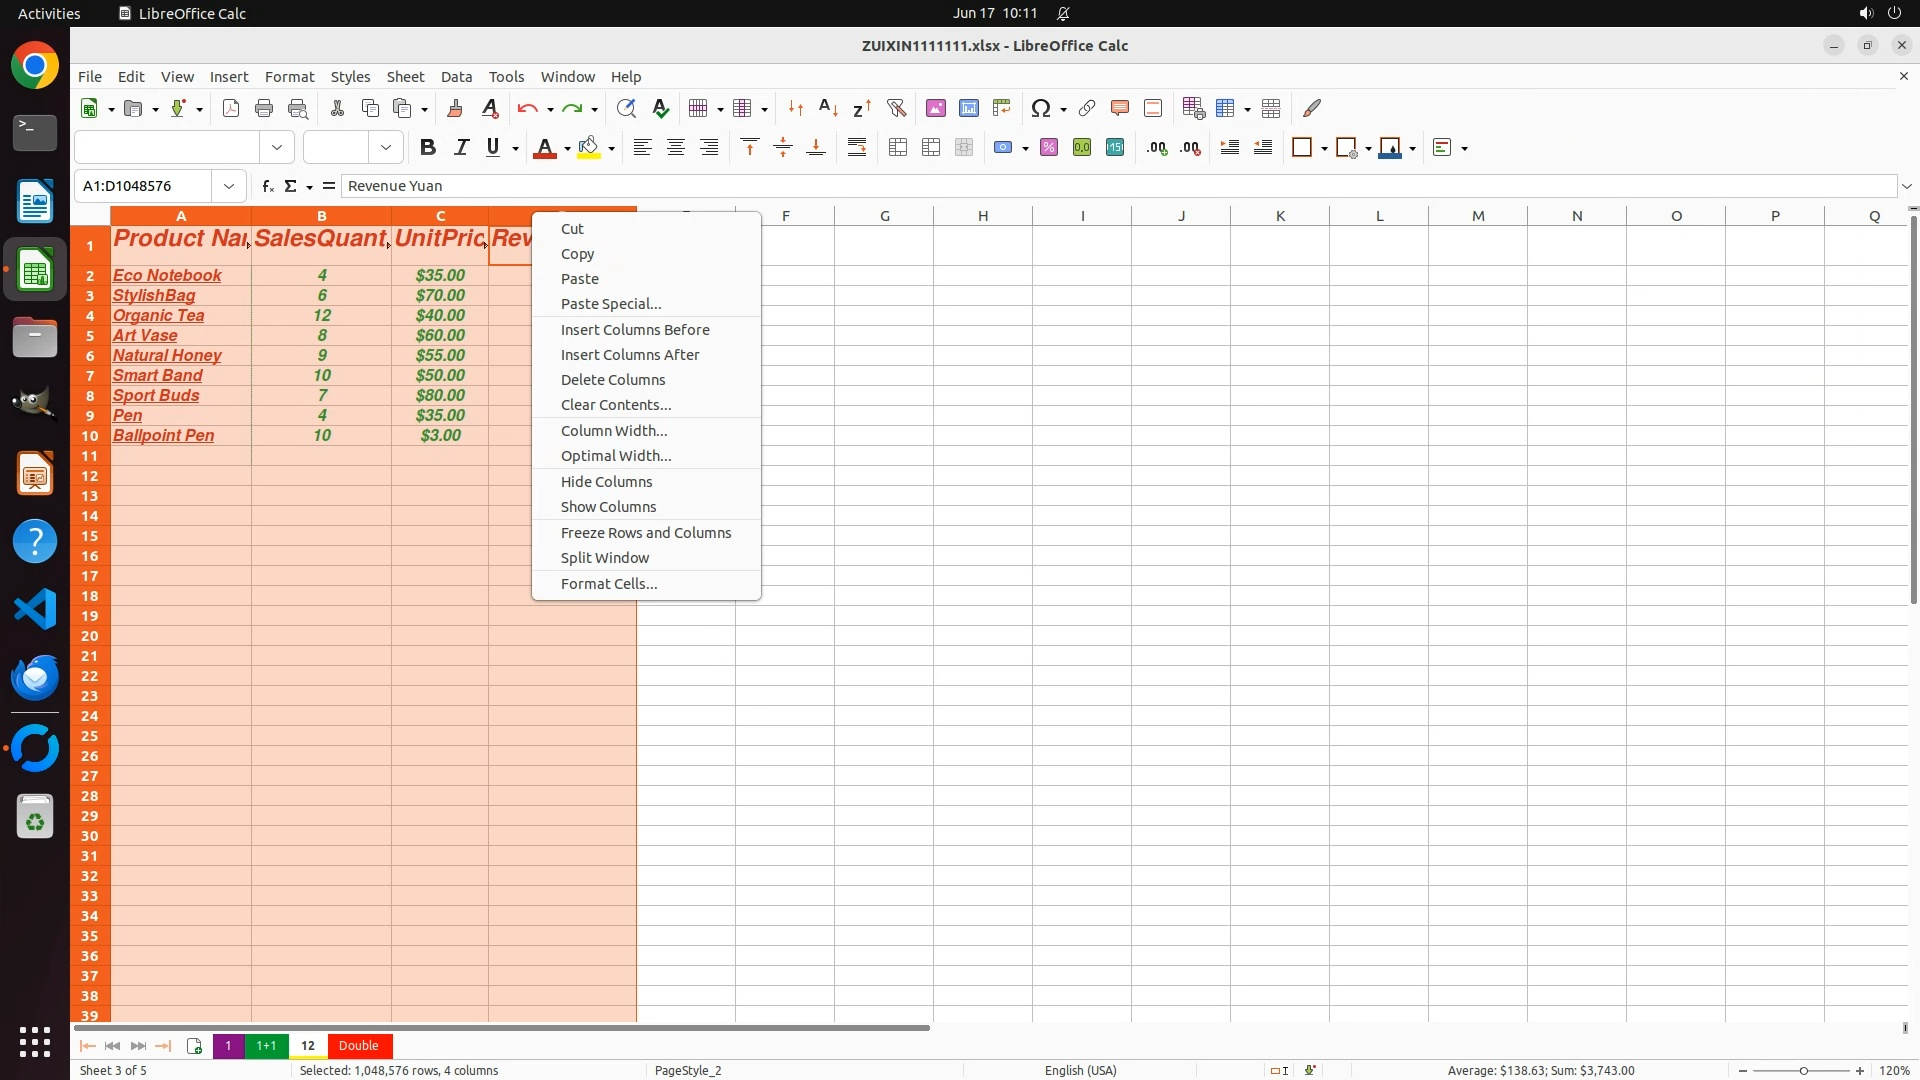Click the Insert Chart icon

tap(968, 108)
